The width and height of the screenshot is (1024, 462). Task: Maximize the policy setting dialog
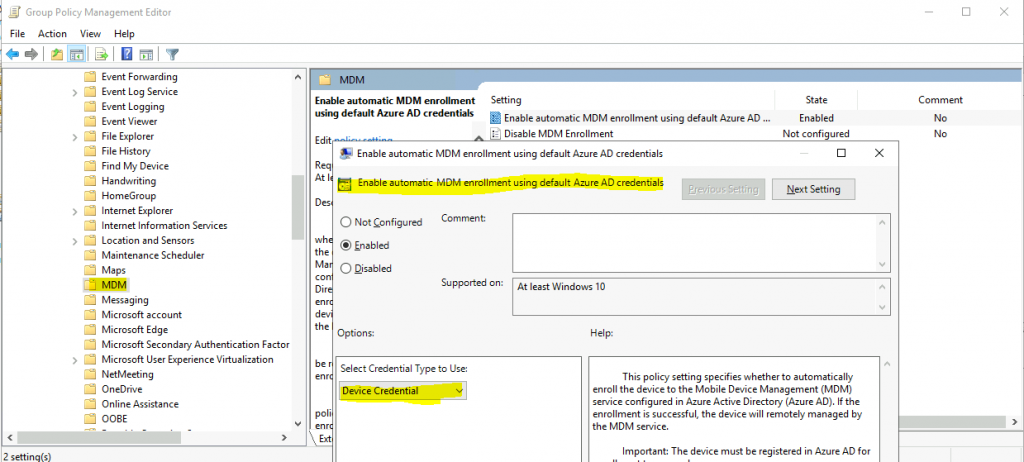(841, 153)
